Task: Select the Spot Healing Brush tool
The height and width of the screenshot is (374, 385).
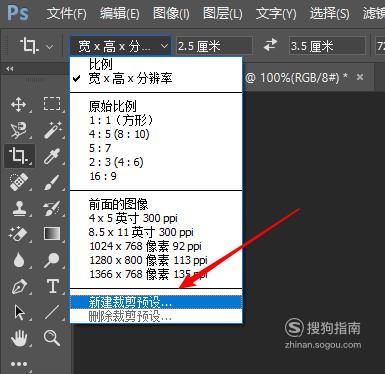Action: click(x=19, y=182)
